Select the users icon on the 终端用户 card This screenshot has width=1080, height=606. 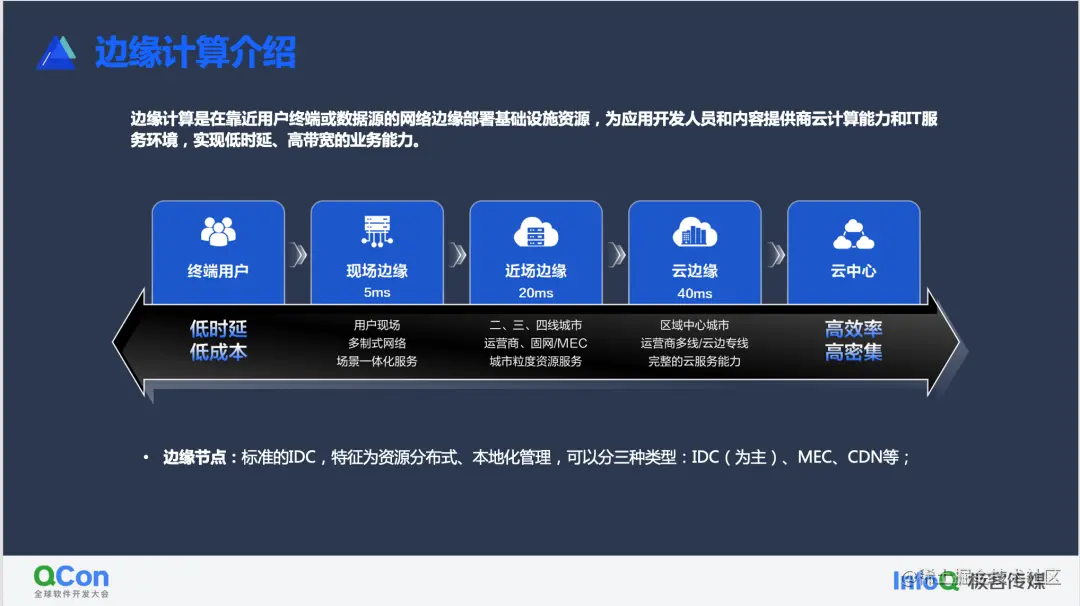pos(218,234)
